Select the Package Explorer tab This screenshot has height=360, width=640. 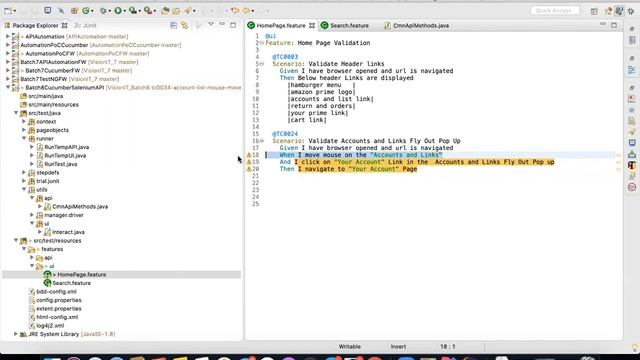point(36,25)
